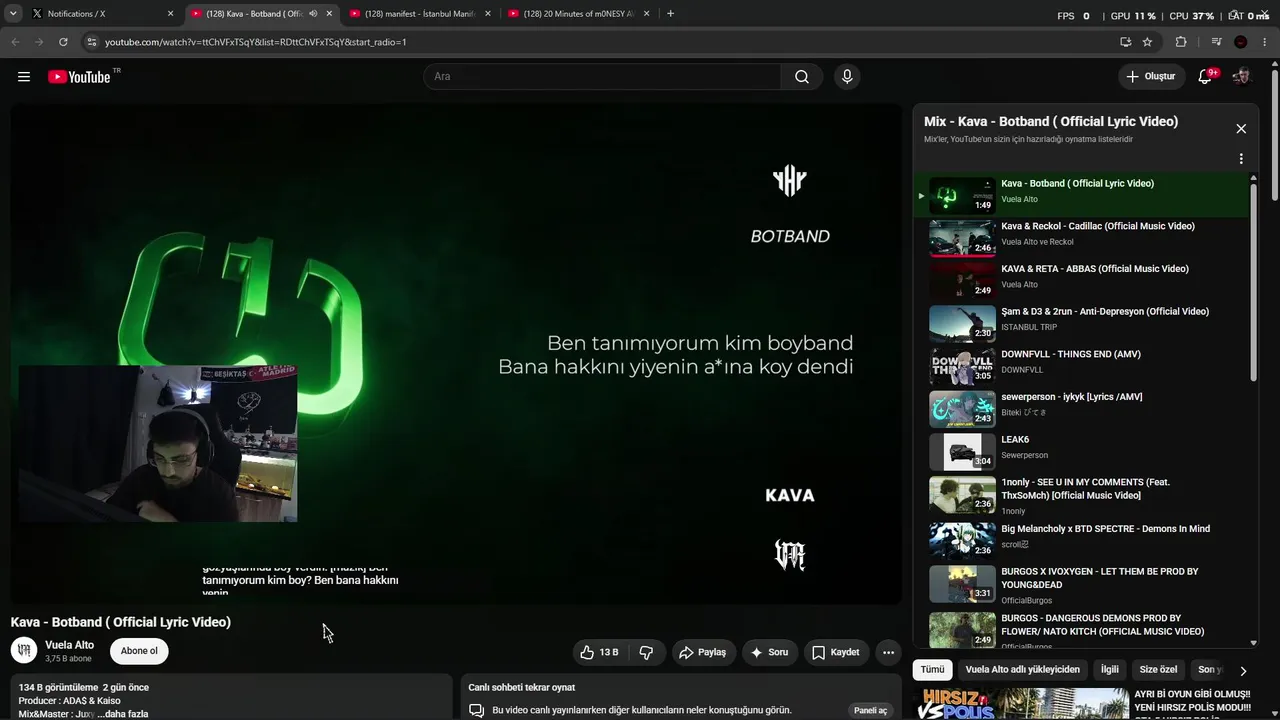Save the video with Kaydet

[x=836, y=652]
